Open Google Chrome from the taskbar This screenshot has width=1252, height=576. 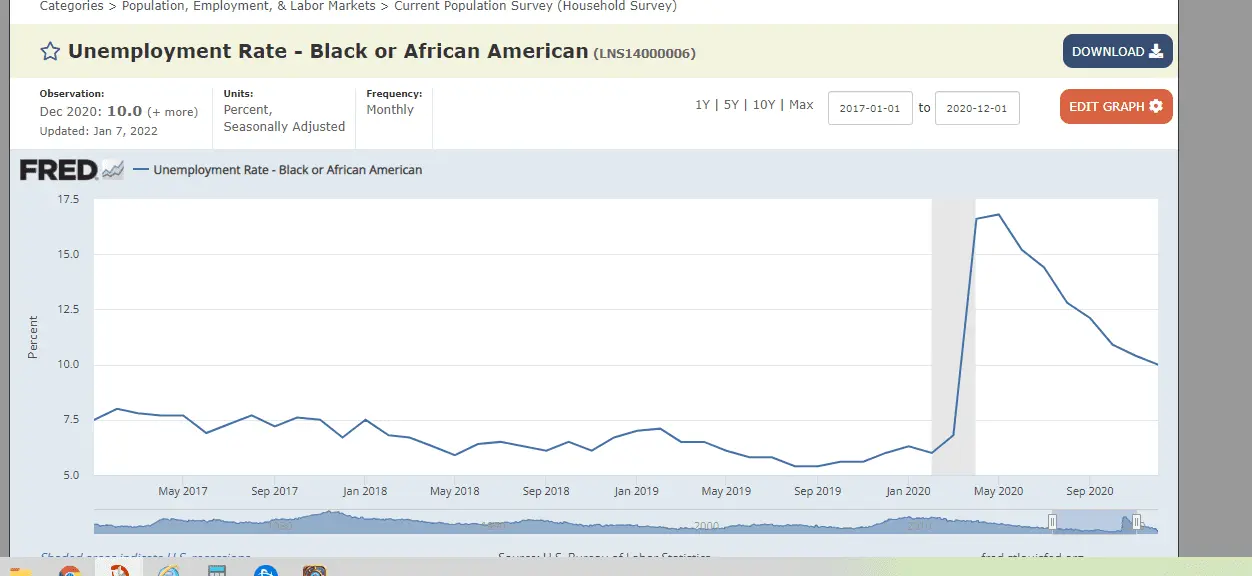click(69, 571)
